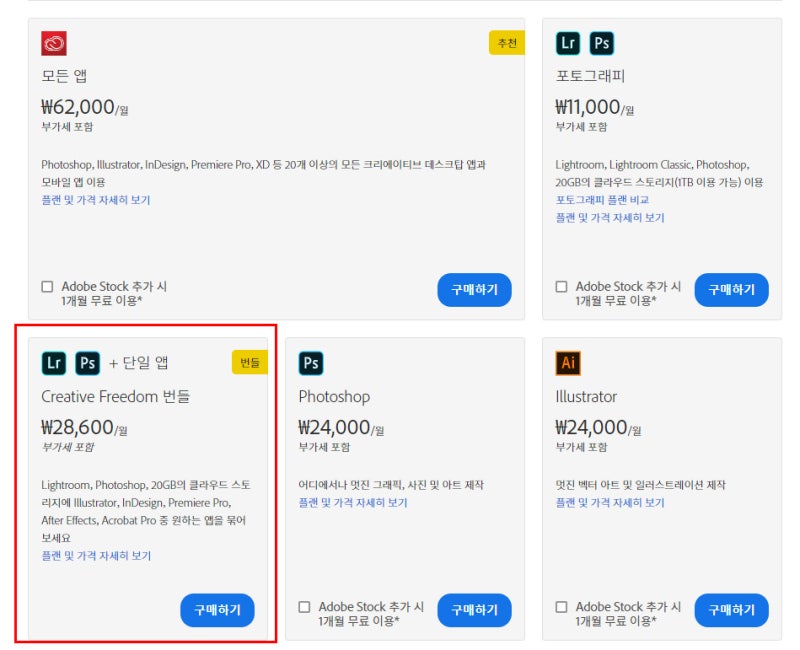Click 어디에서나 멋진 그래픽 description text
This screenshot has height=650, width=800.
click(391, 485)
